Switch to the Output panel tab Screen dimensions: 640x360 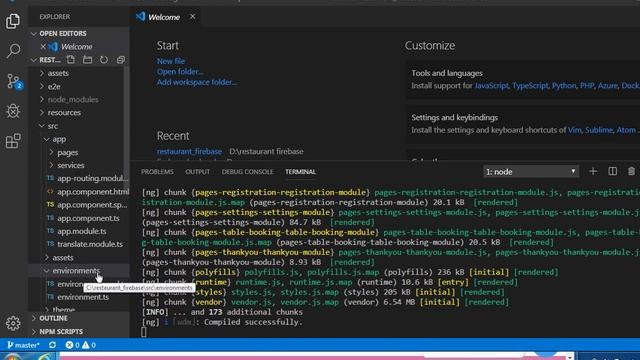[x=198, y=171]
